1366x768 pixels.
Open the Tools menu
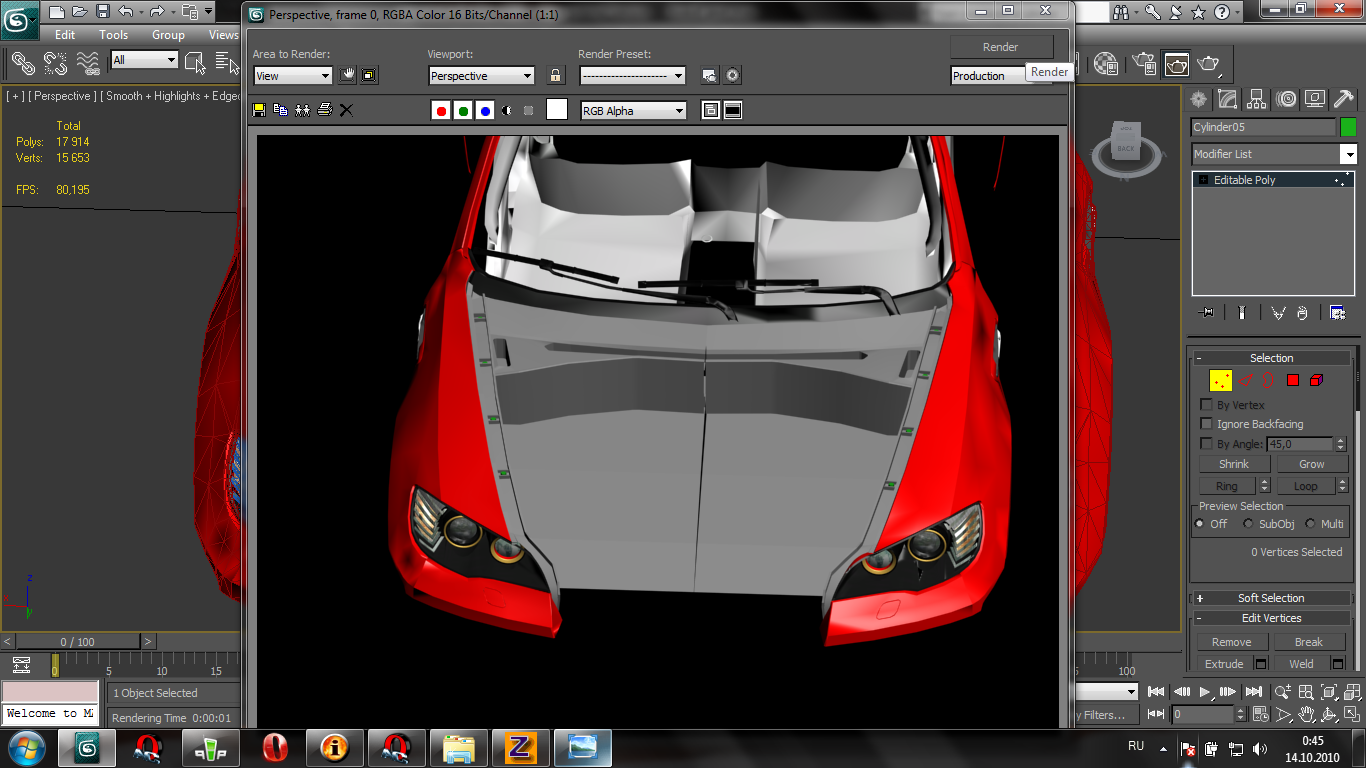(113, 35)
